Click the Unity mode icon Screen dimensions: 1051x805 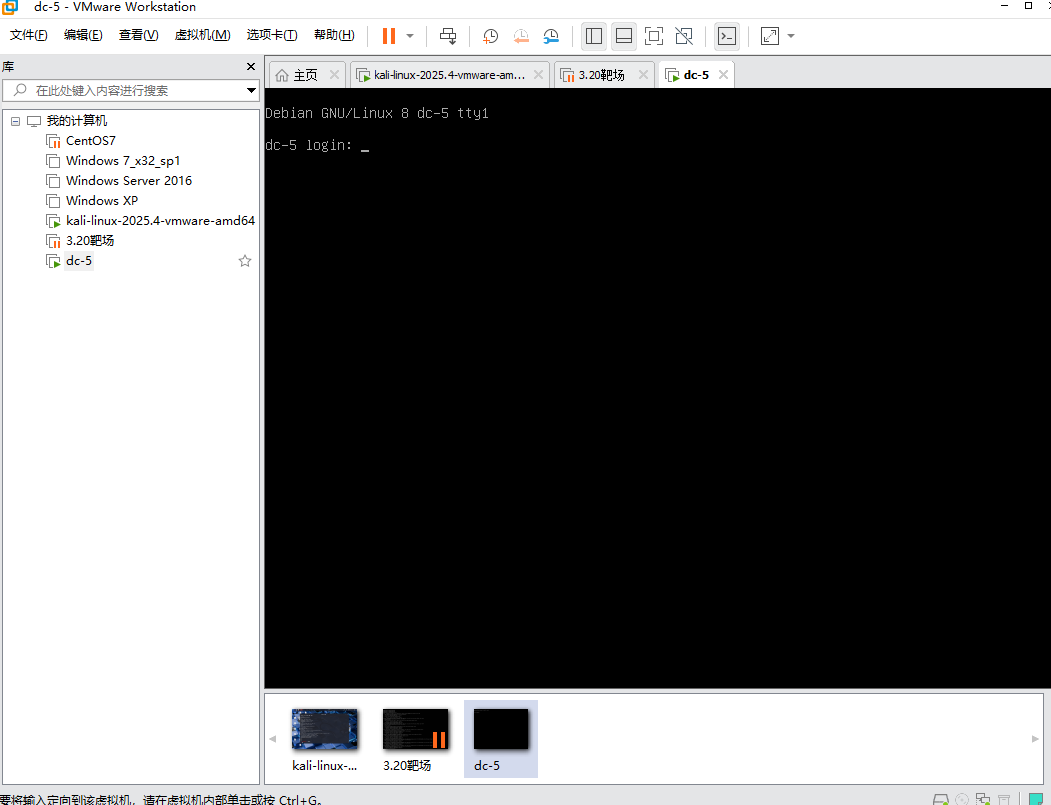pos(684,36)
